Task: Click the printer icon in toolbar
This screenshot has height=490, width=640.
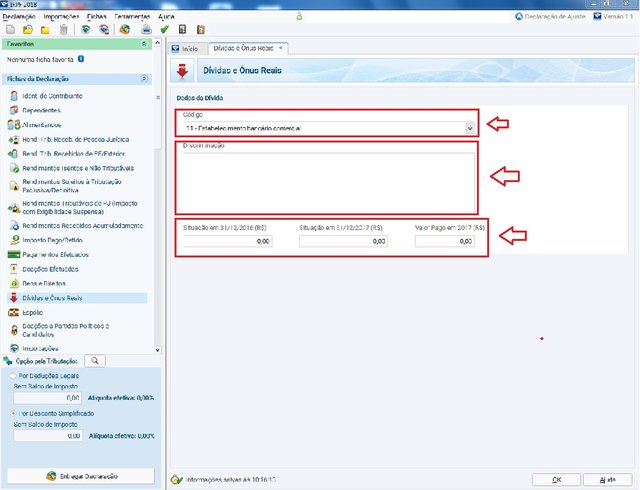Action: (146, 30)
